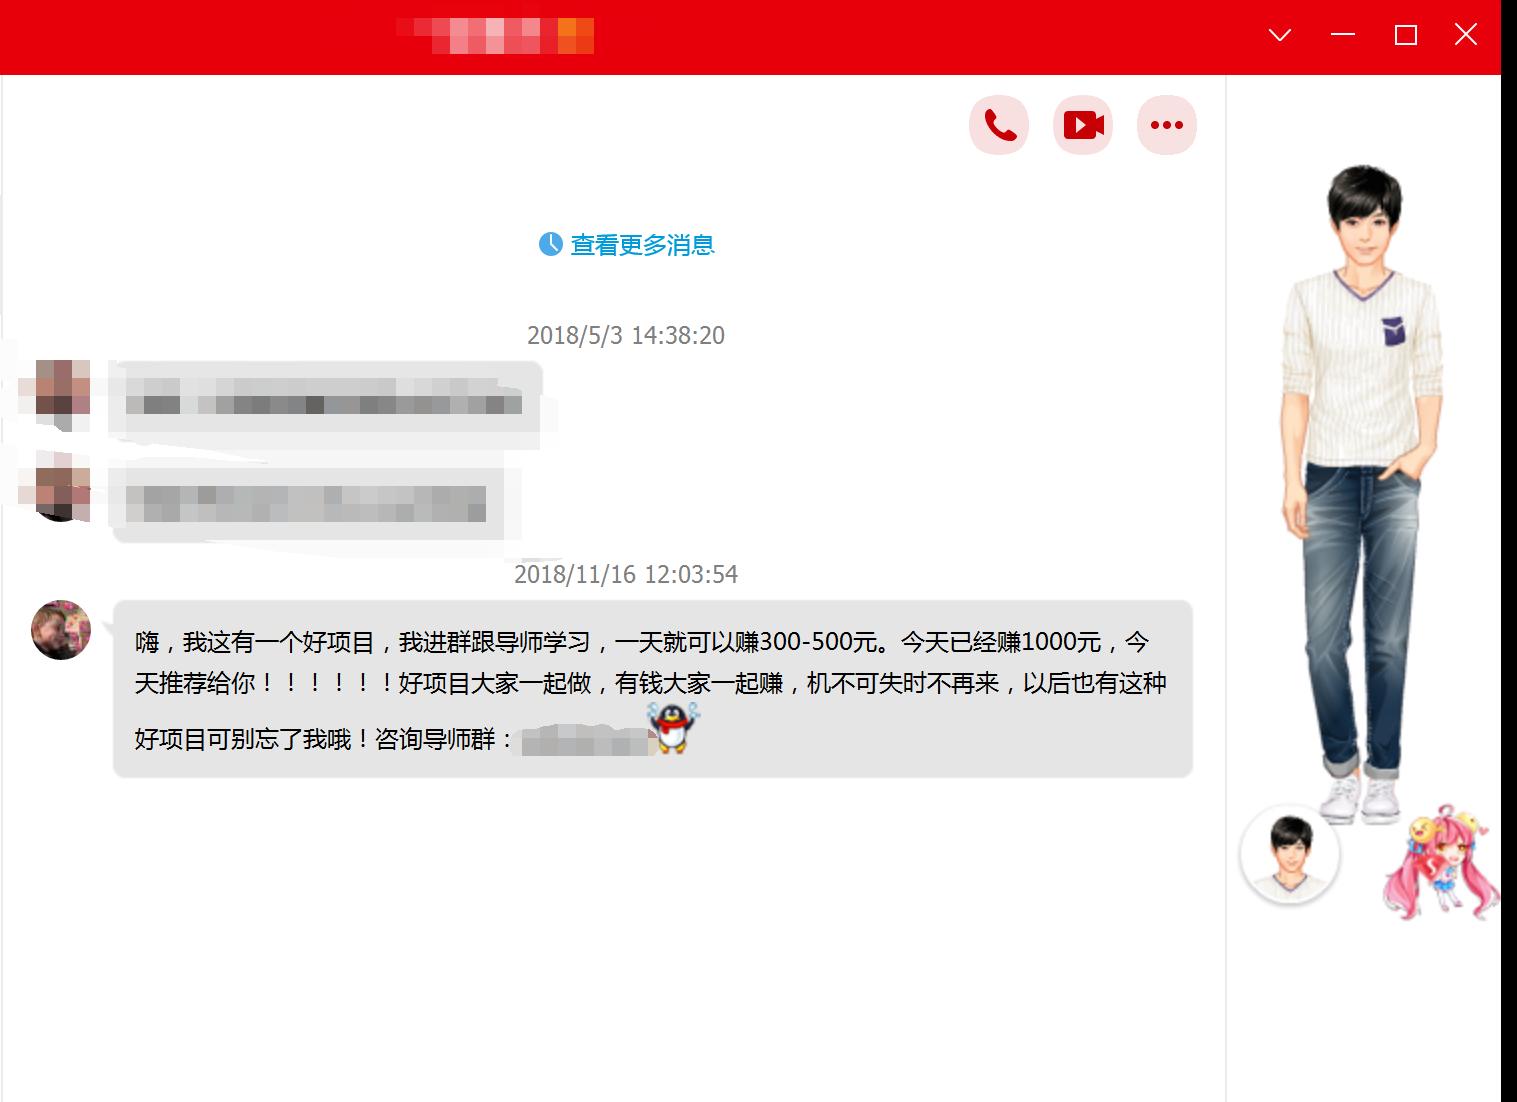Collapse the chat window with the down chevron
This screenshot has height=1102, width=1517.
tap(1279, 34)
